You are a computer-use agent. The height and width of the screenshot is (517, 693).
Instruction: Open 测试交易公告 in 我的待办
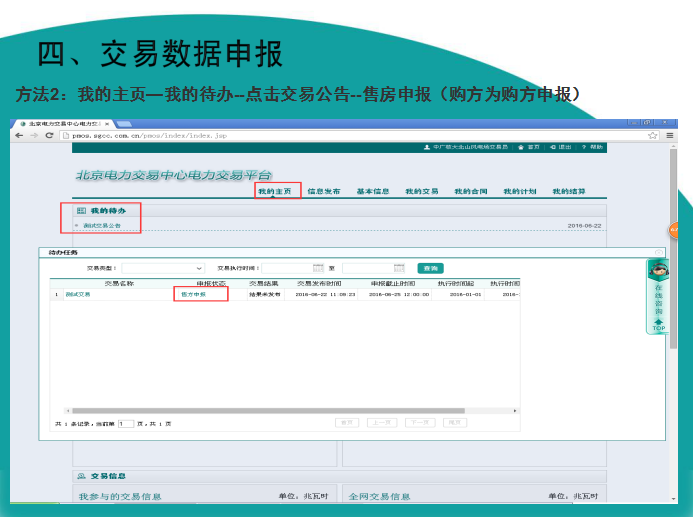click(x=102, y=226)
